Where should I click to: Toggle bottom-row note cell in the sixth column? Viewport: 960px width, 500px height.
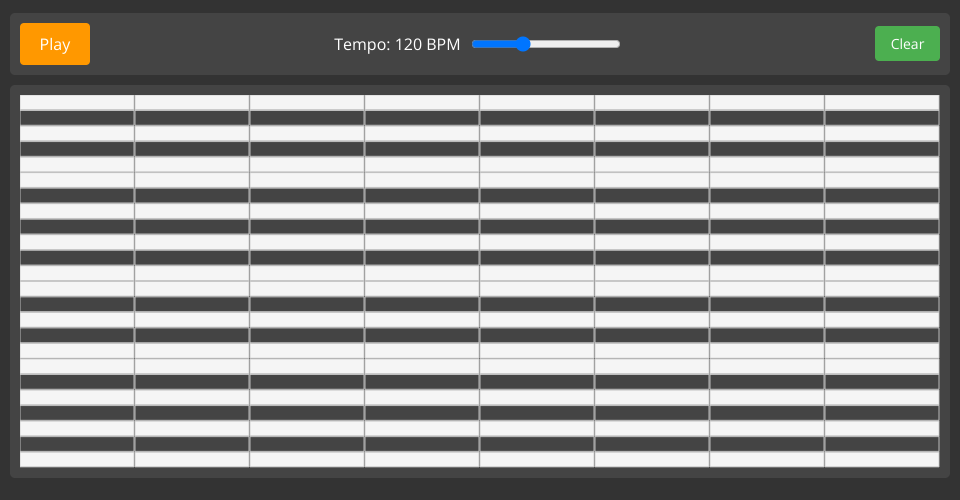pyautogui.click(x=652, y=460)
